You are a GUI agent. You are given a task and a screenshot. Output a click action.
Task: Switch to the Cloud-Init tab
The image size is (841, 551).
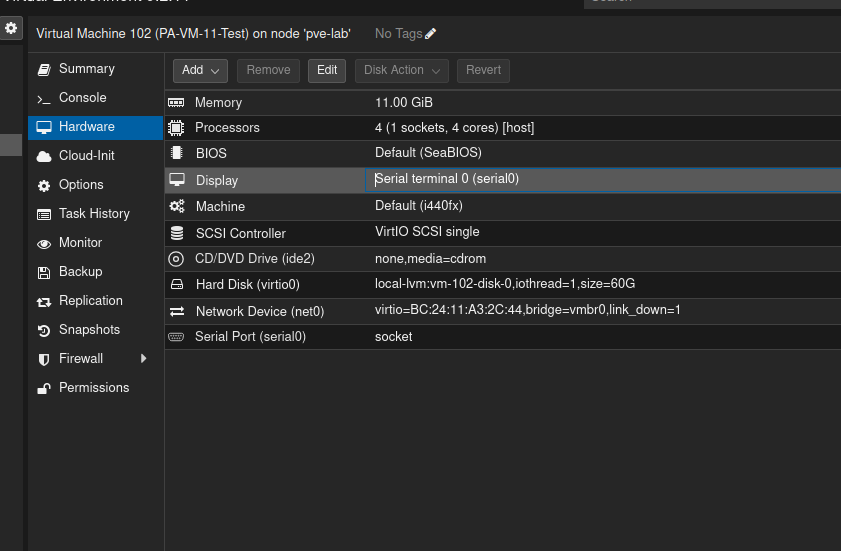click(x=95, y=156)
